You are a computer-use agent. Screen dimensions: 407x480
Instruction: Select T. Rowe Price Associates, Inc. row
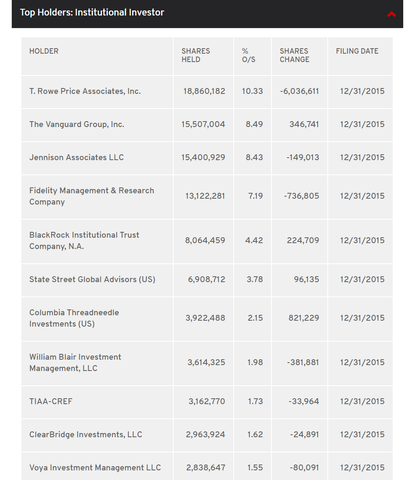[x=207, y=92]
